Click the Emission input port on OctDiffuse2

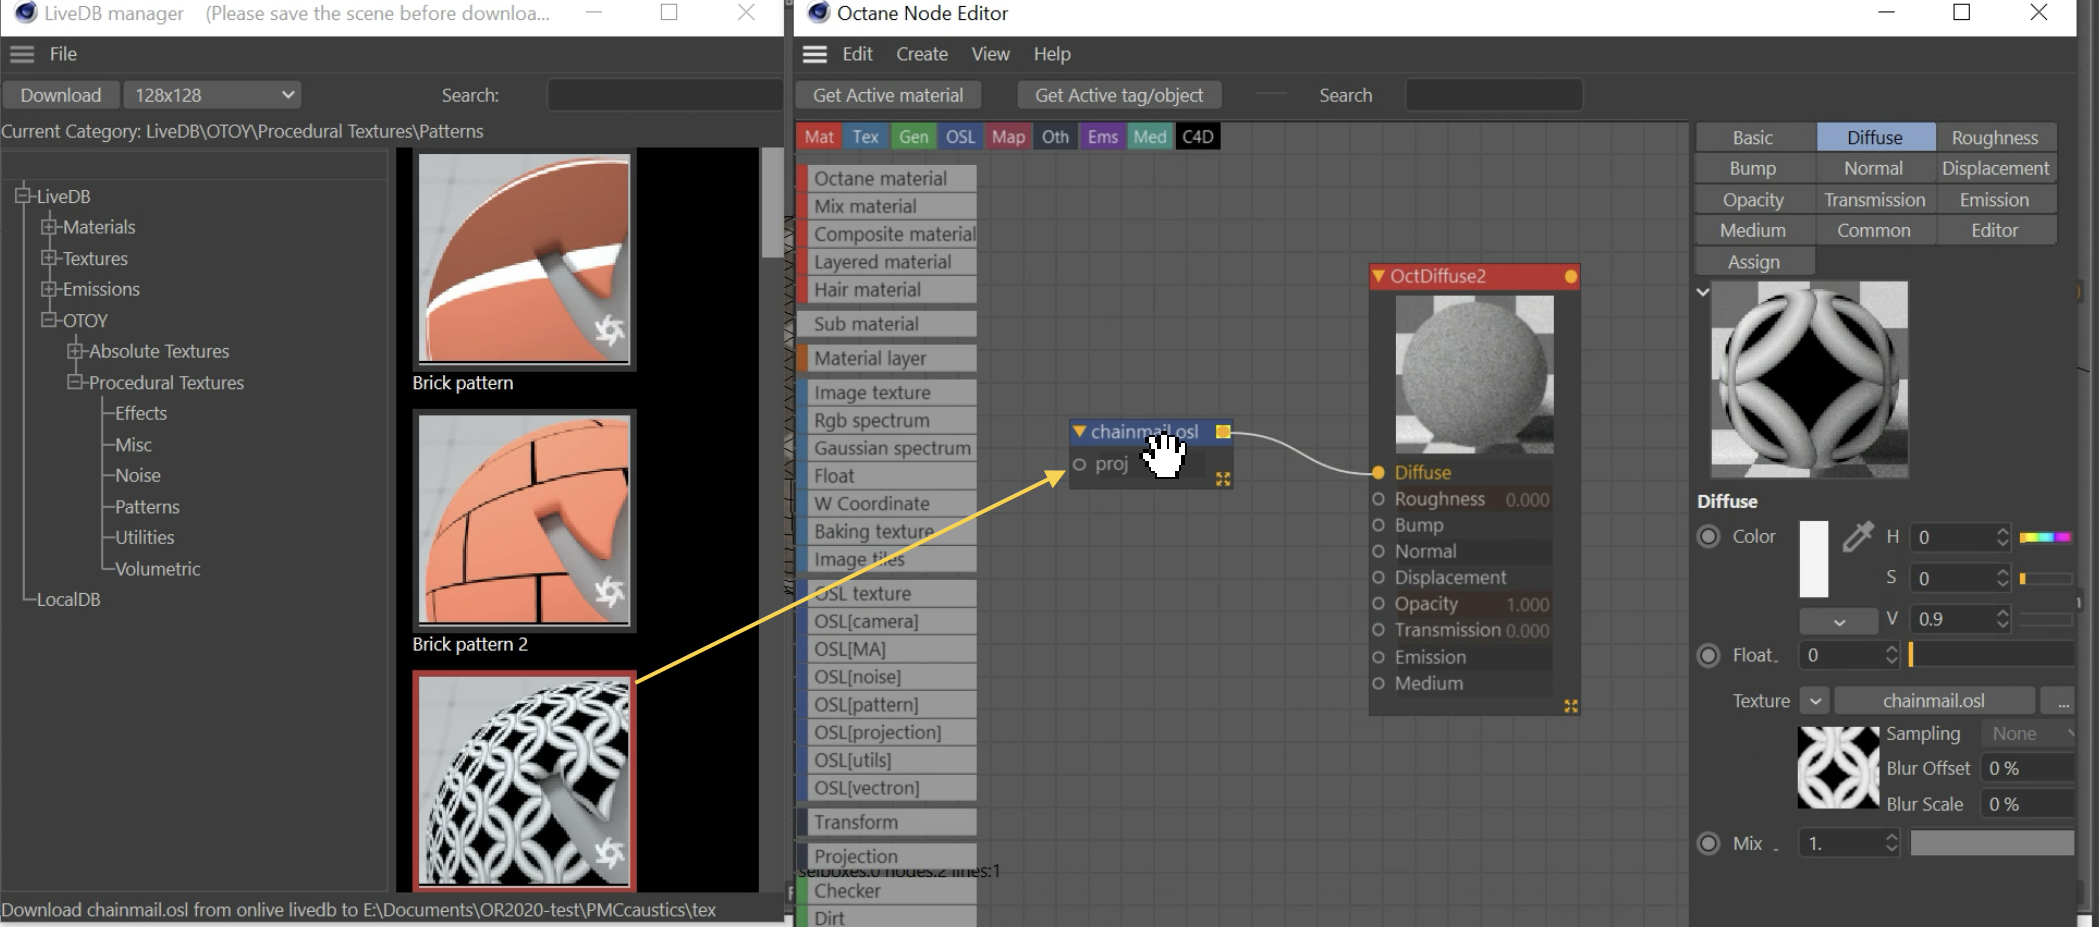(1378, 657)
